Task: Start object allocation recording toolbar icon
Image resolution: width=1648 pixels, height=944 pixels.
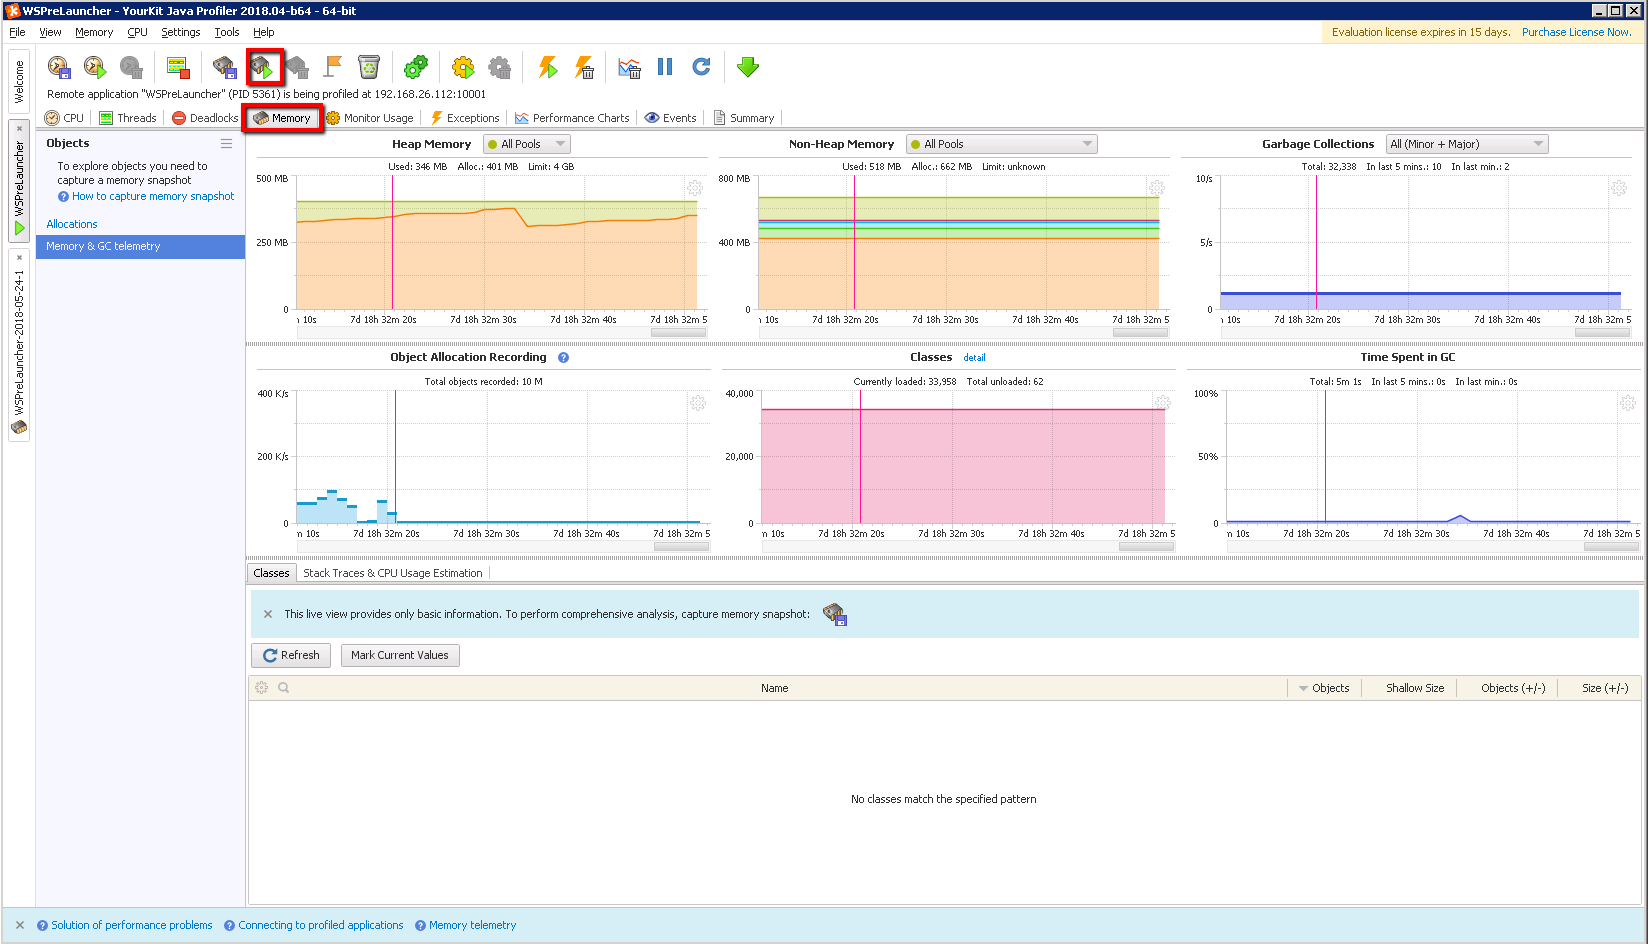Action: [264, 67]
